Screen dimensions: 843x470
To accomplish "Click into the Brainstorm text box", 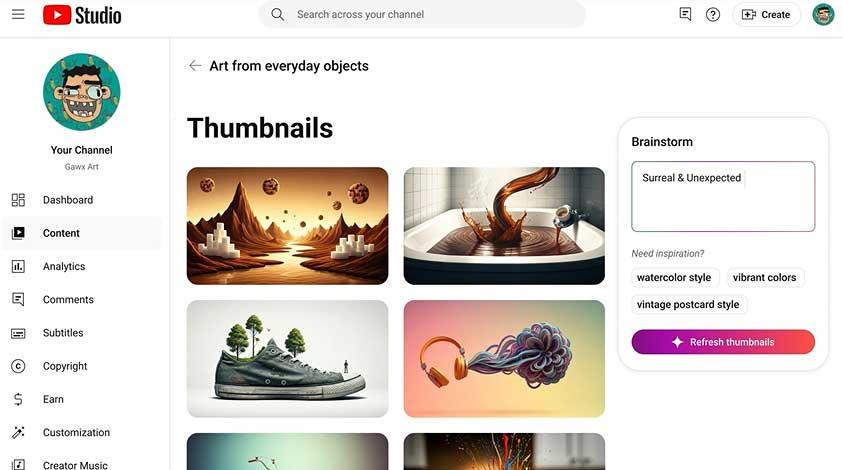I will click(723, 196).
